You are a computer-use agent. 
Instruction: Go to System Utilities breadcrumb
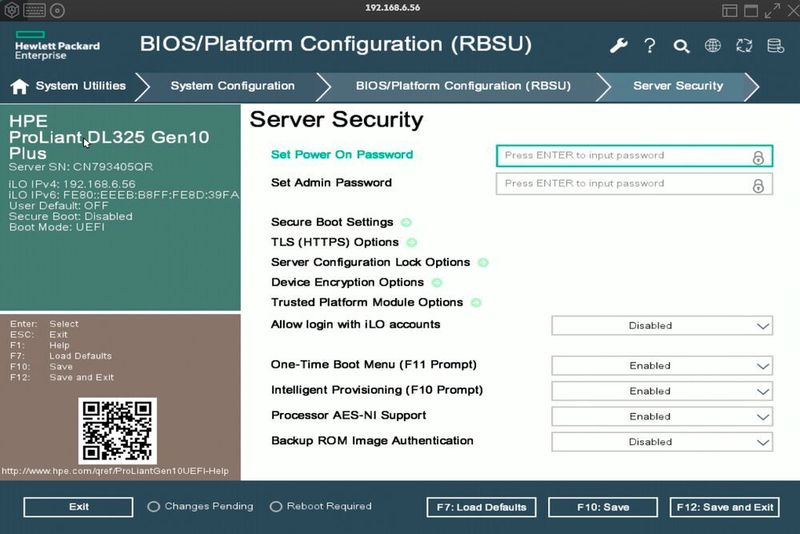(x=81, y=86)
